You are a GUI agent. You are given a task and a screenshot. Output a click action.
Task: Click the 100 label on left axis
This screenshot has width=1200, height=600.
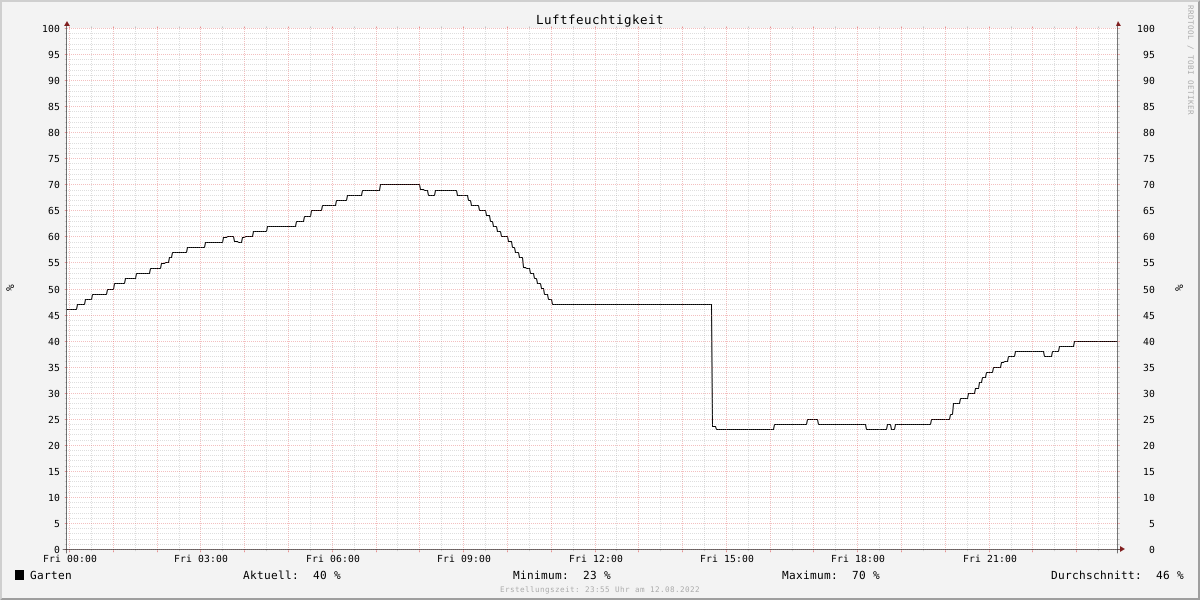click(x=51, y=29)
